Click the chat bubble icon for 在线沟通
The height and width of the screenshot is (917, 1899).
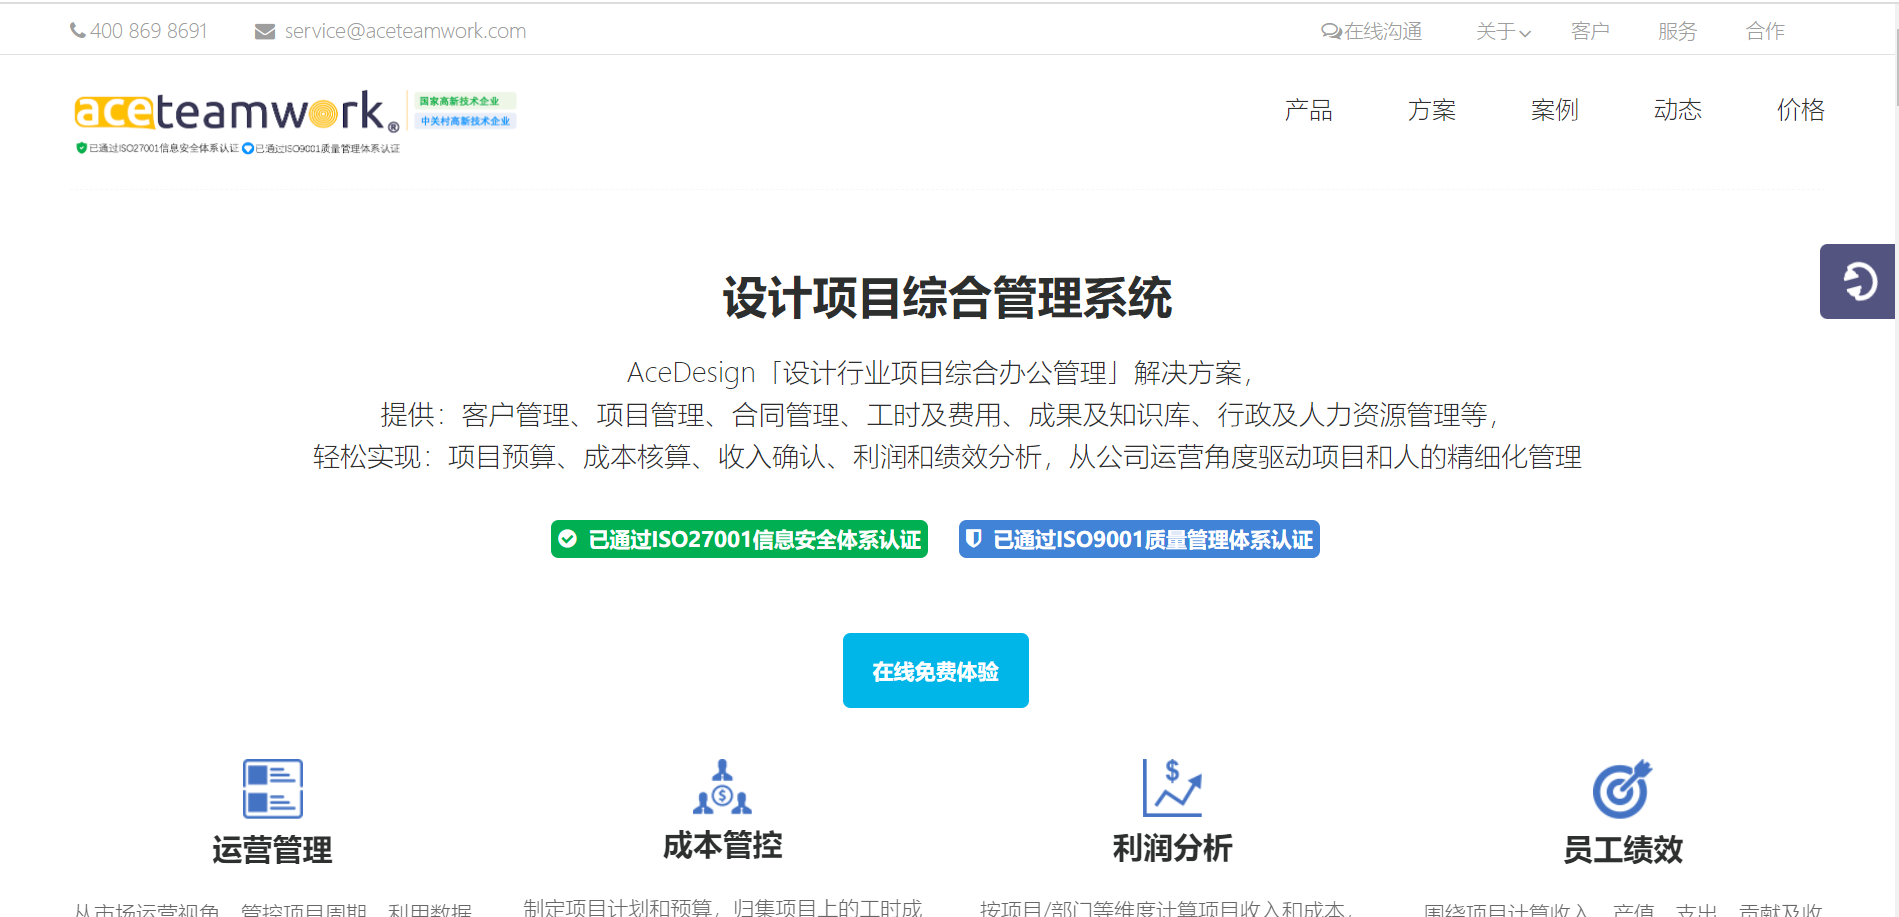(x=1331, y=32)
